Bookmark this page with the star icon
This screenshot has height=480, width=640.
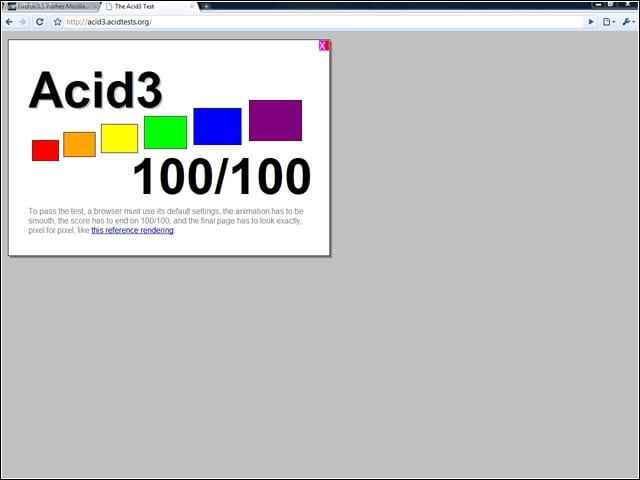58,22
